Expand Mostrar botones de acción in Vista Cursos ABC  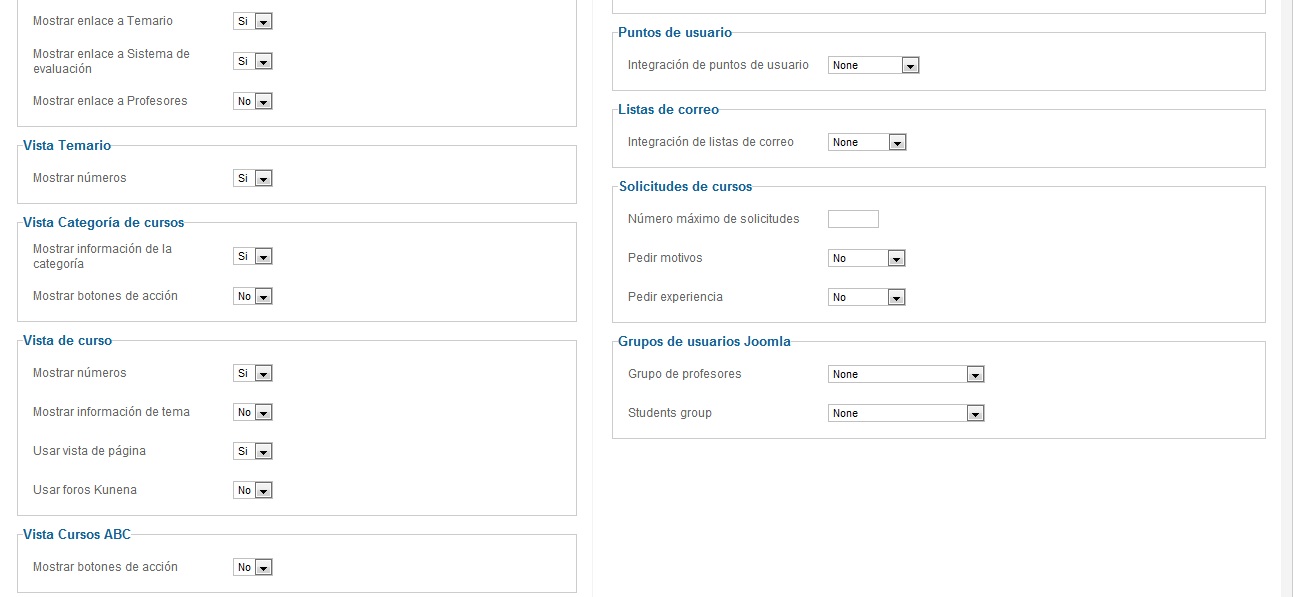253,567
